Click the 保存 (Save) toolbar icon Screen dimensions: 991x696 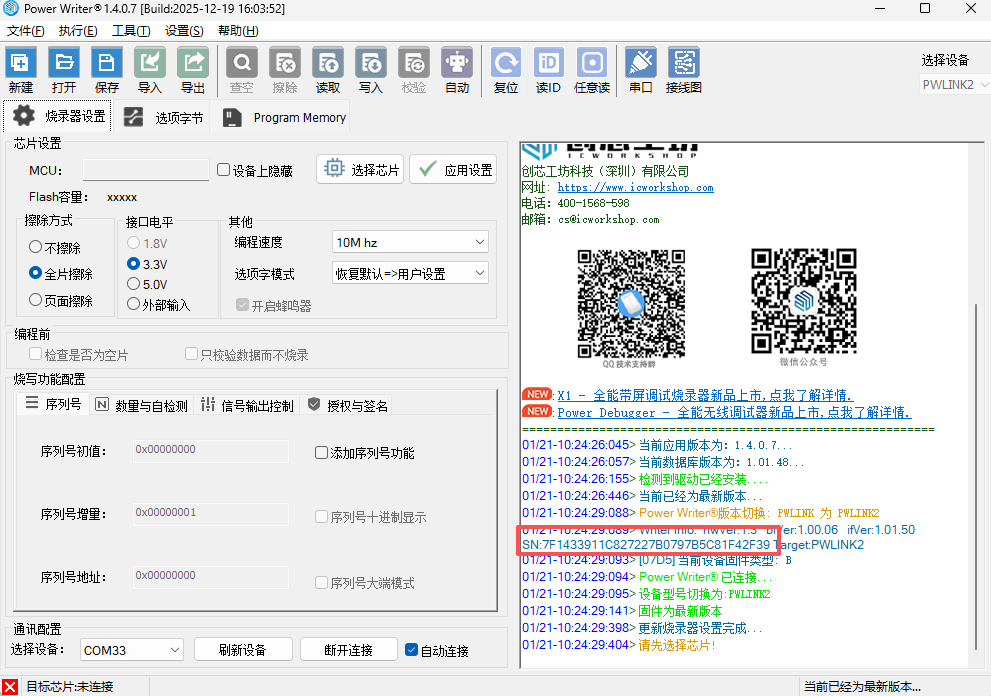pyautogui.click(x=107, y=69)
